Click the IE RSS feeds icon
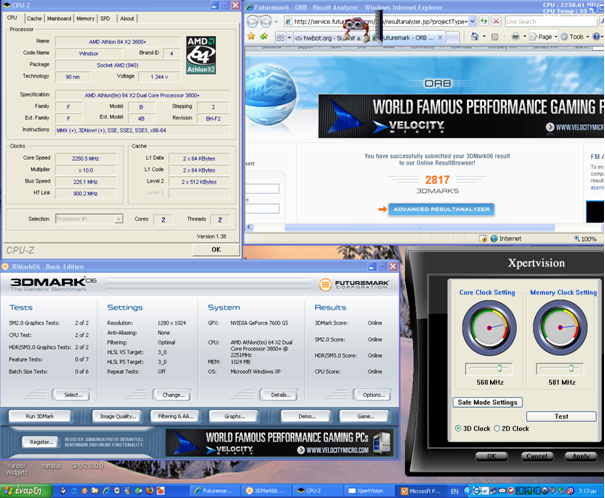 (495, 37)
